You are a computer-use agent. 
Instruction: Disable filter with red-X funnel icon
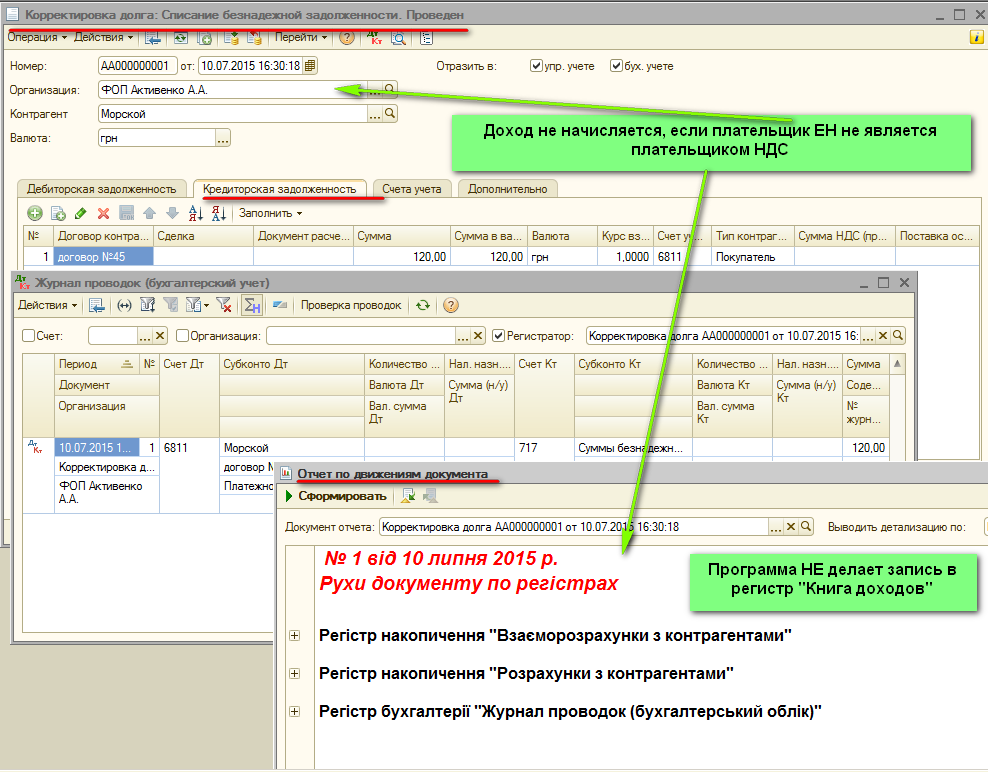click(224, 306)
